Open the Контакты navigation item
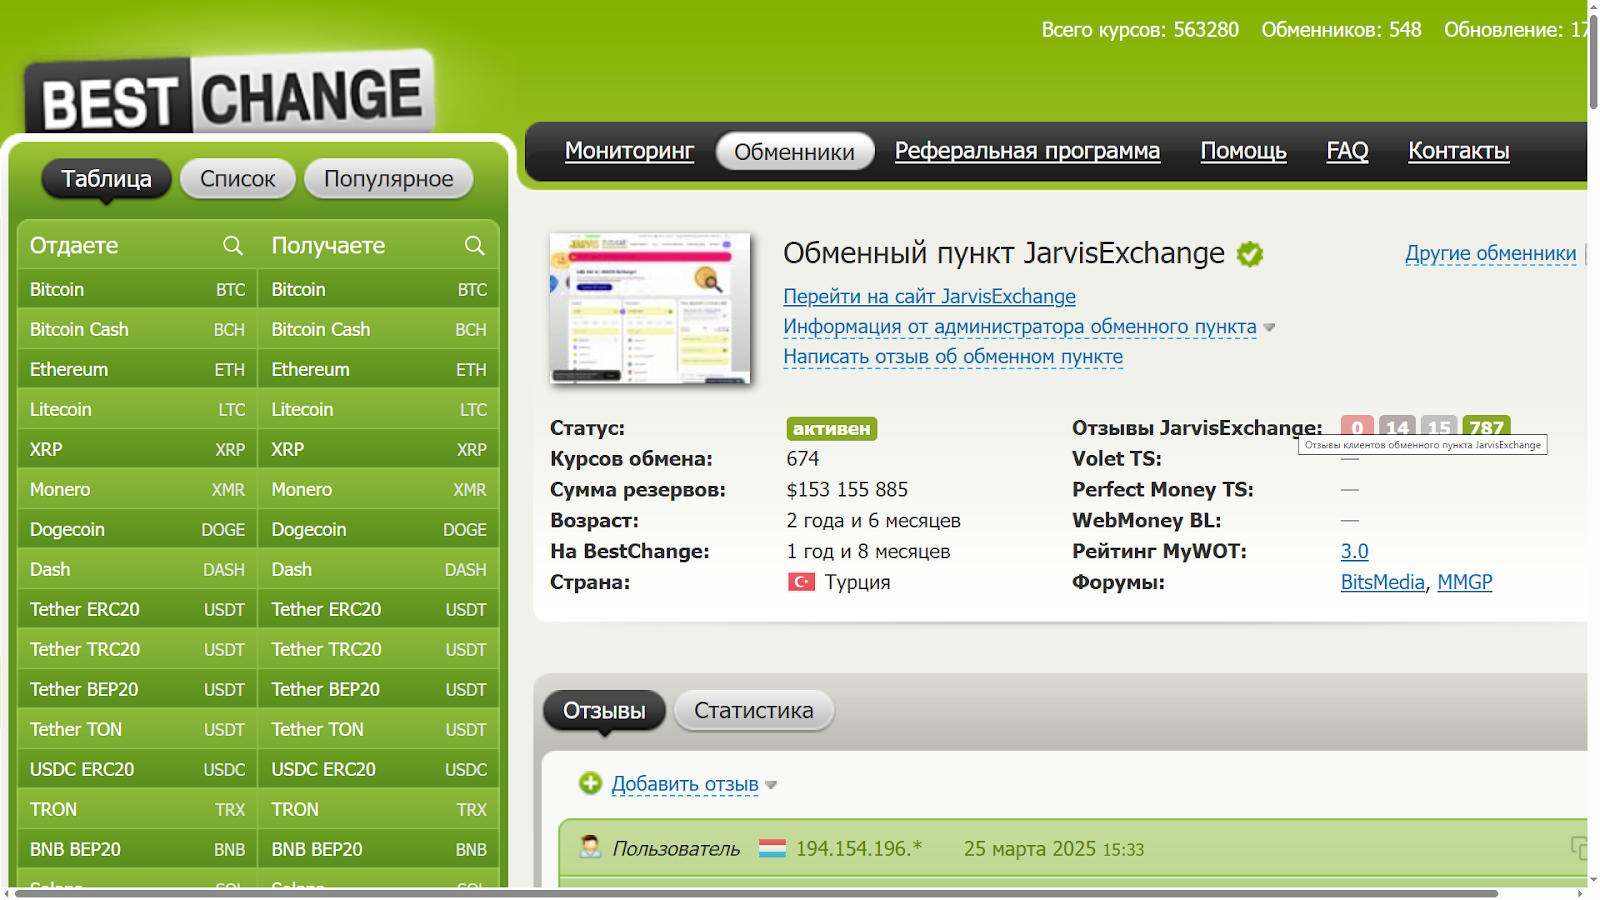 [x=1459, y=151]
